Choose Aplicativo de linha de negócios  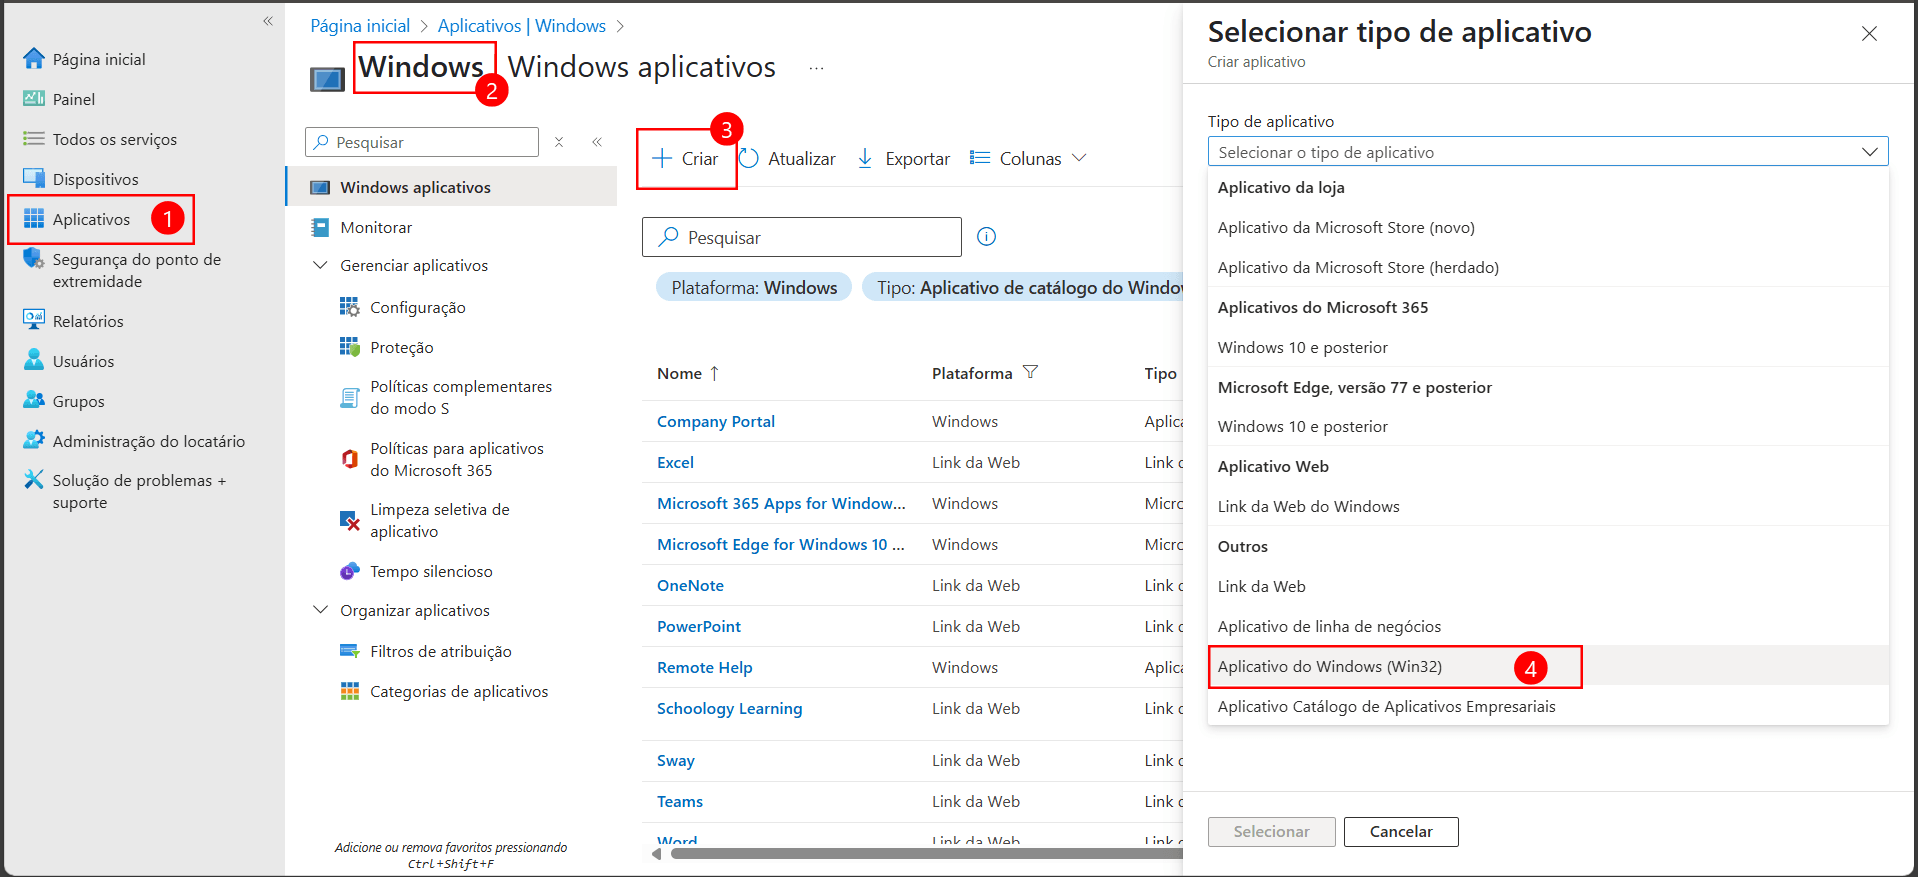(1329, 626)
